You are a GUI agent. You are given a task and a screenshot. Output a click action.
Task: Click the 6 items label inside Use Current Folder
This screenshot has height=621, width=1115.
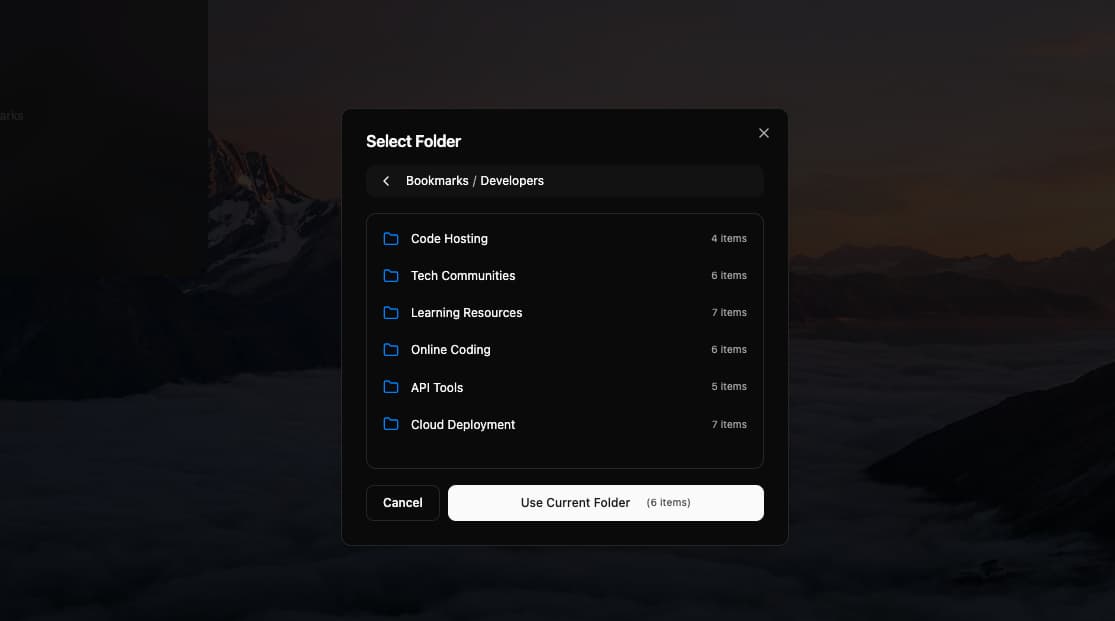coord(668,502)
